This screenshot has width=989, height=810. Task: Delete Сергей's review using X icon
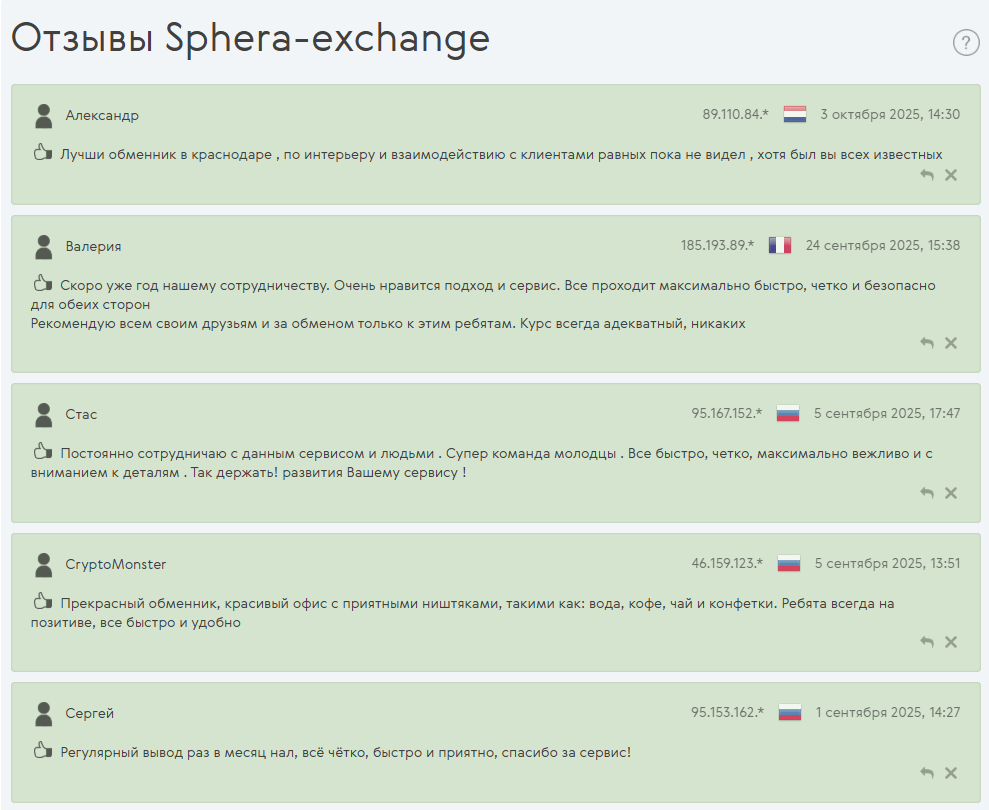click(x=951, y=772)
